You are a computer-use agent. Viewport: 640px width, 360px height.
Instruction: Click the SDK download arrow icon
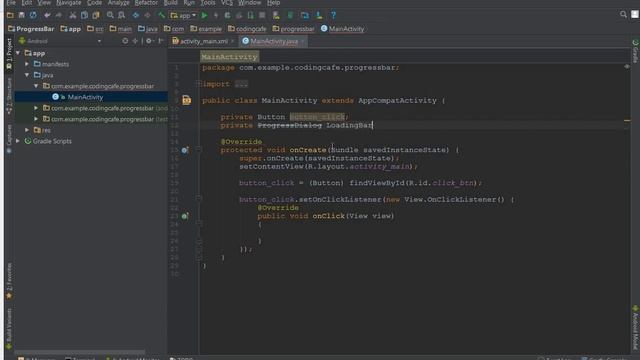pos(319,16)
